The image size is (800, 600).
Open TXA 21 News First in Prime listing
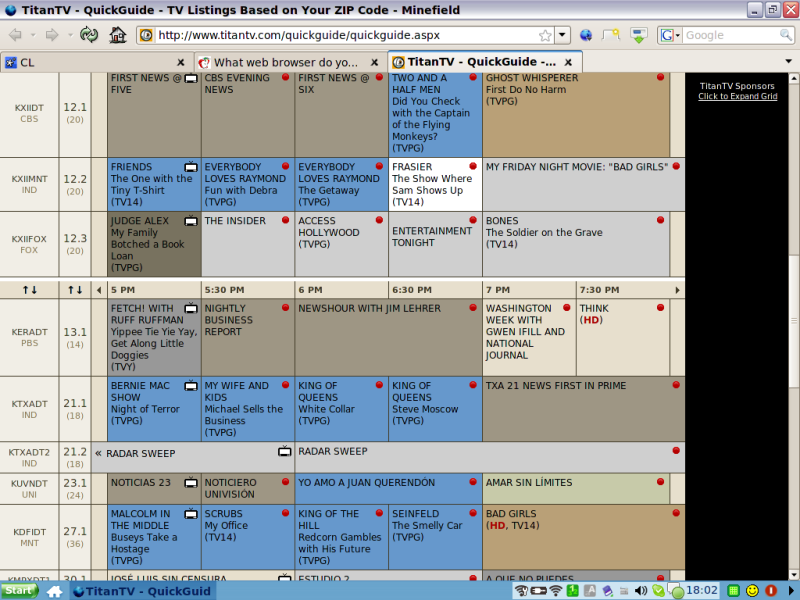583,409
